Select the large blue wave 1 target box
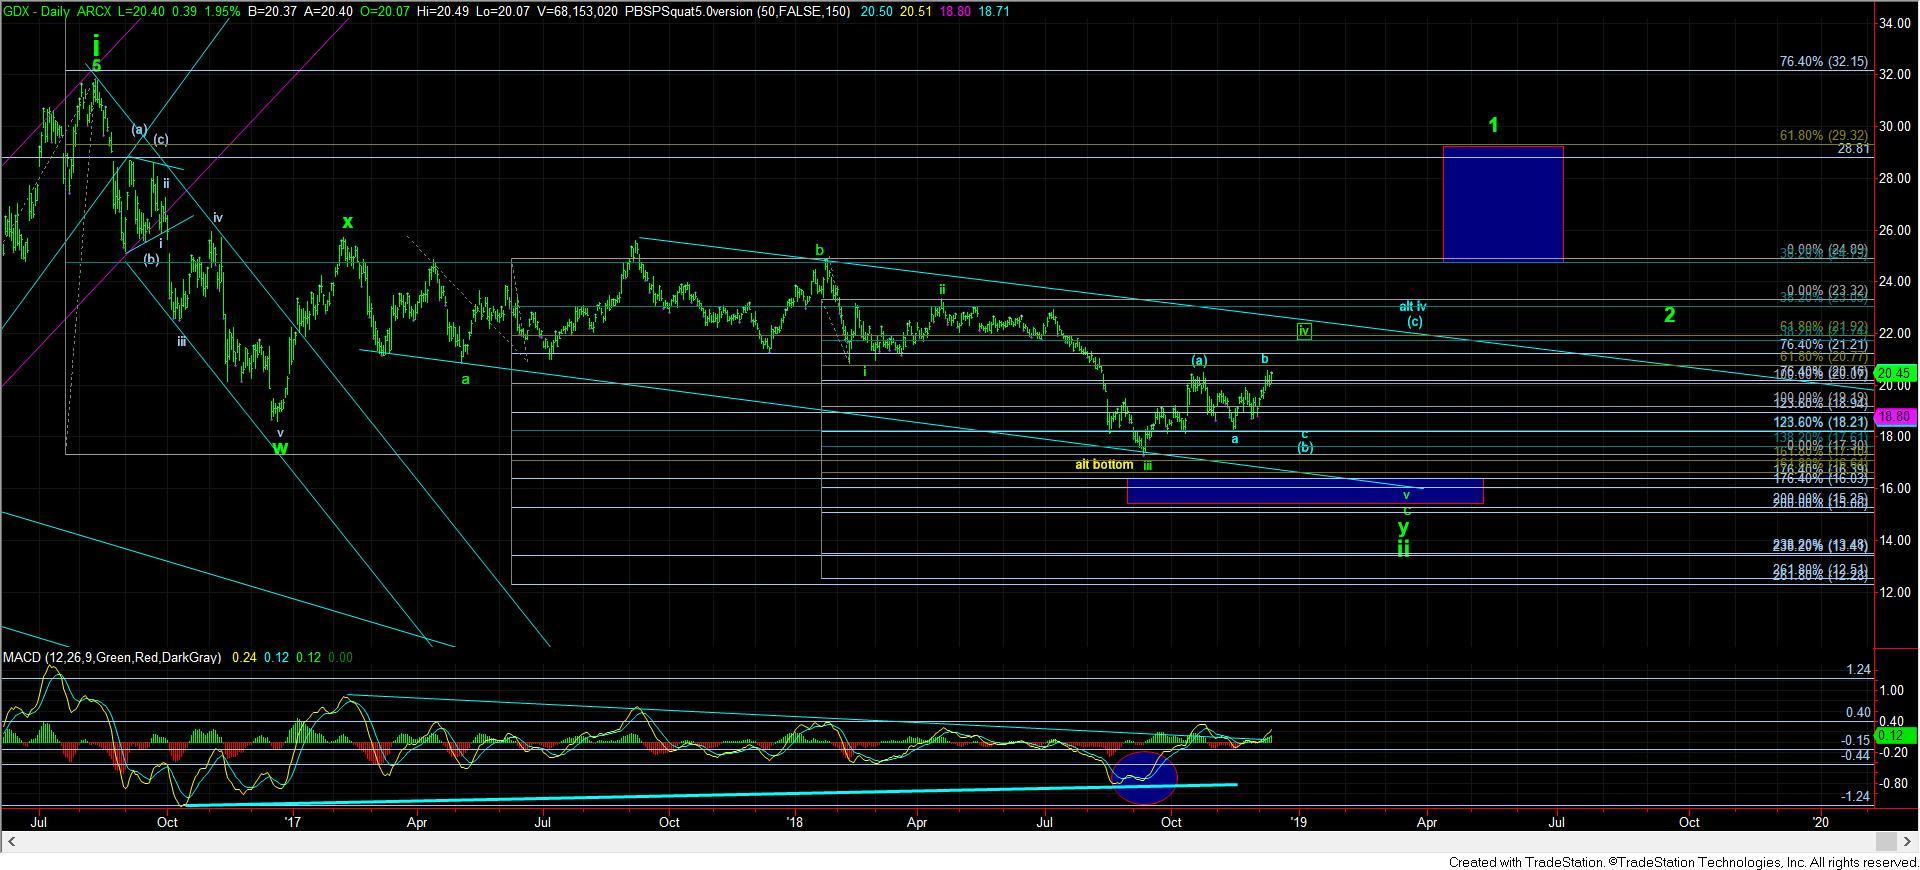This screenshot has width=1920, height=870. coord(1503,204)
